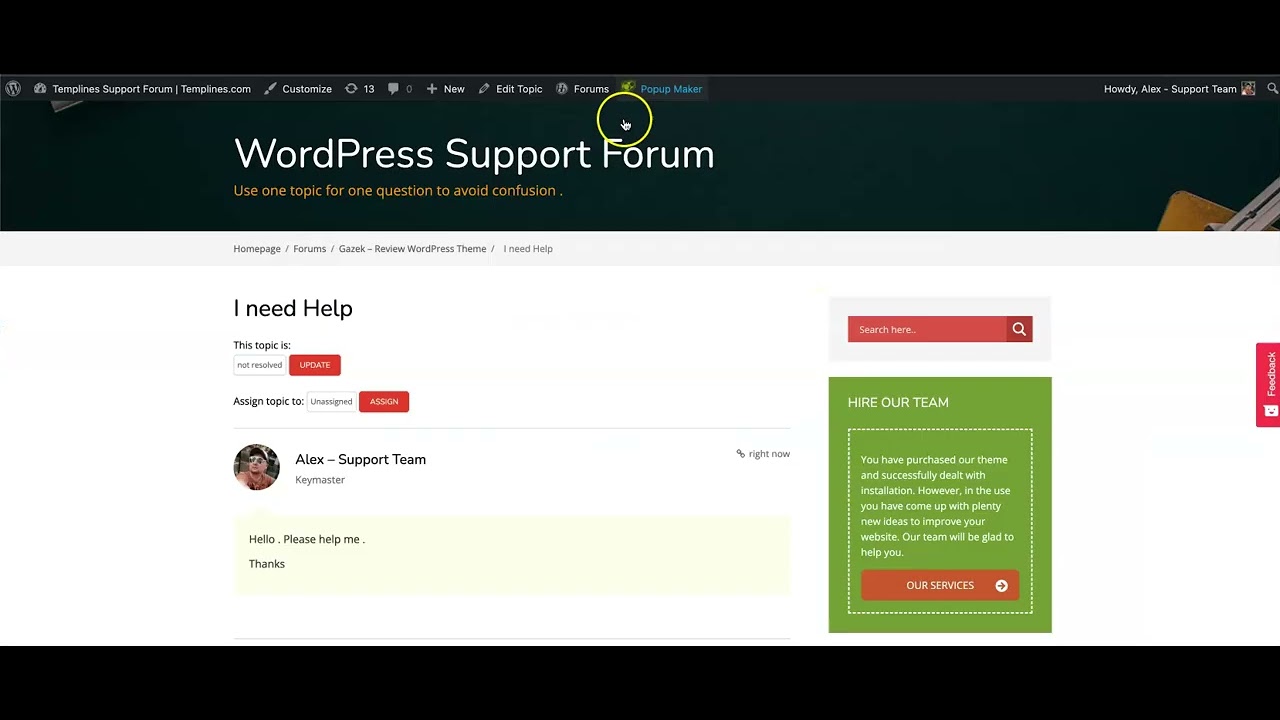Click the paintbrush icon beside Customize

270,89
